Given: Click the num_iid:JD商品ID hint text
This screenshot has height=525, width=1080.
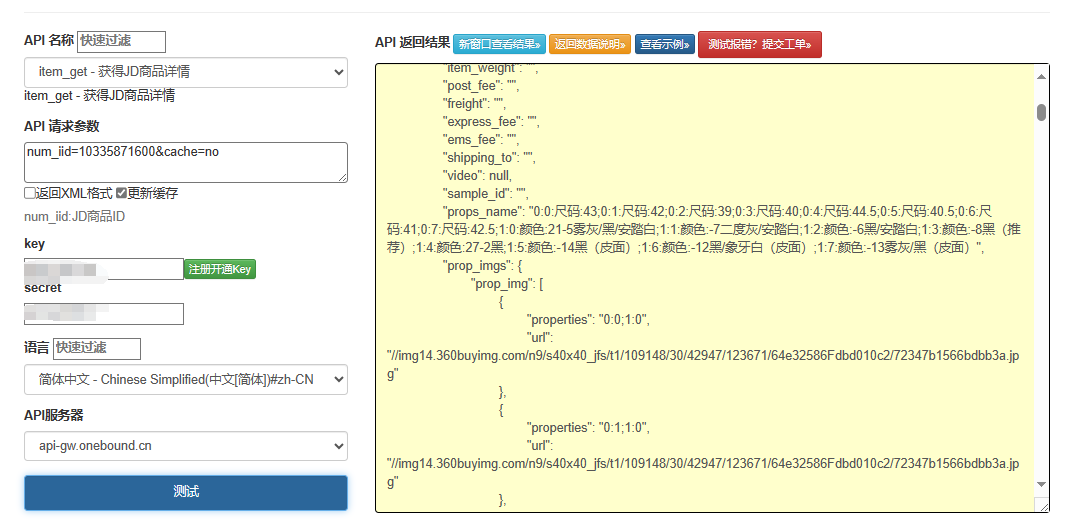Looking at the screenshot, I should [x=74, y=217].
